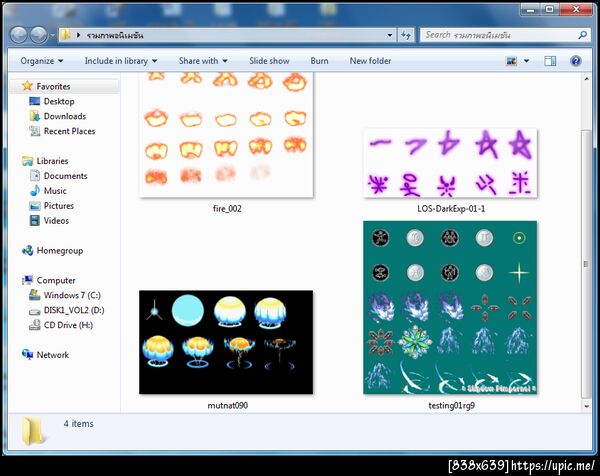Start the Slide show
Viewport: 600px width, 476px height.
[x=269, y=61]
